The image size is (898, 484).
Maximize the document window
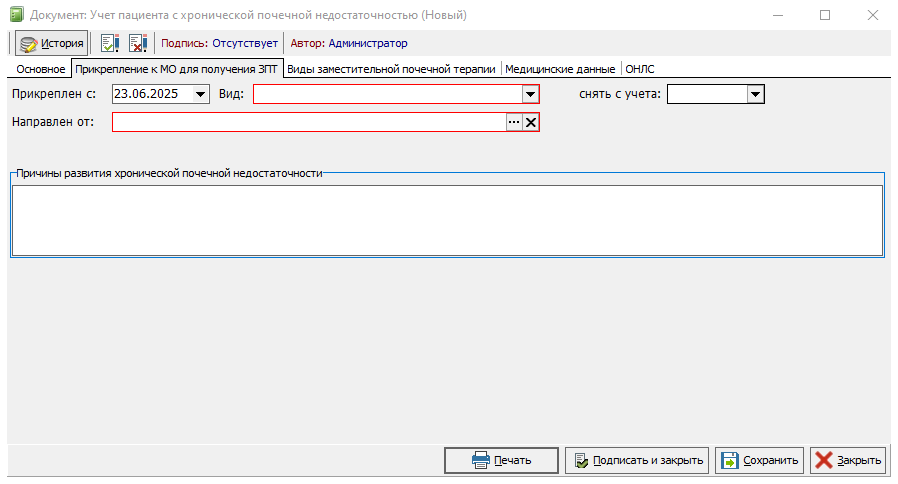pyautogui.click(x=825, y=15)
